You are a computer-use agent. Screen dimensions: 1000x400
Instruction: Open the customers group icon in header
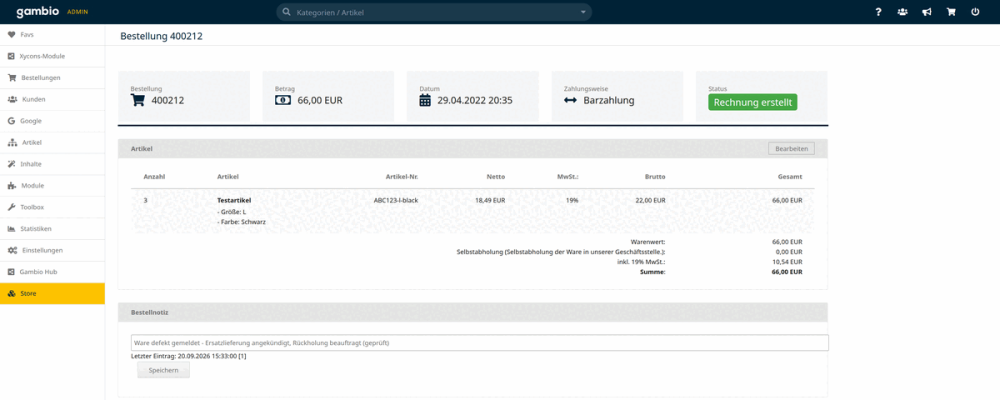tap(902, 11)
